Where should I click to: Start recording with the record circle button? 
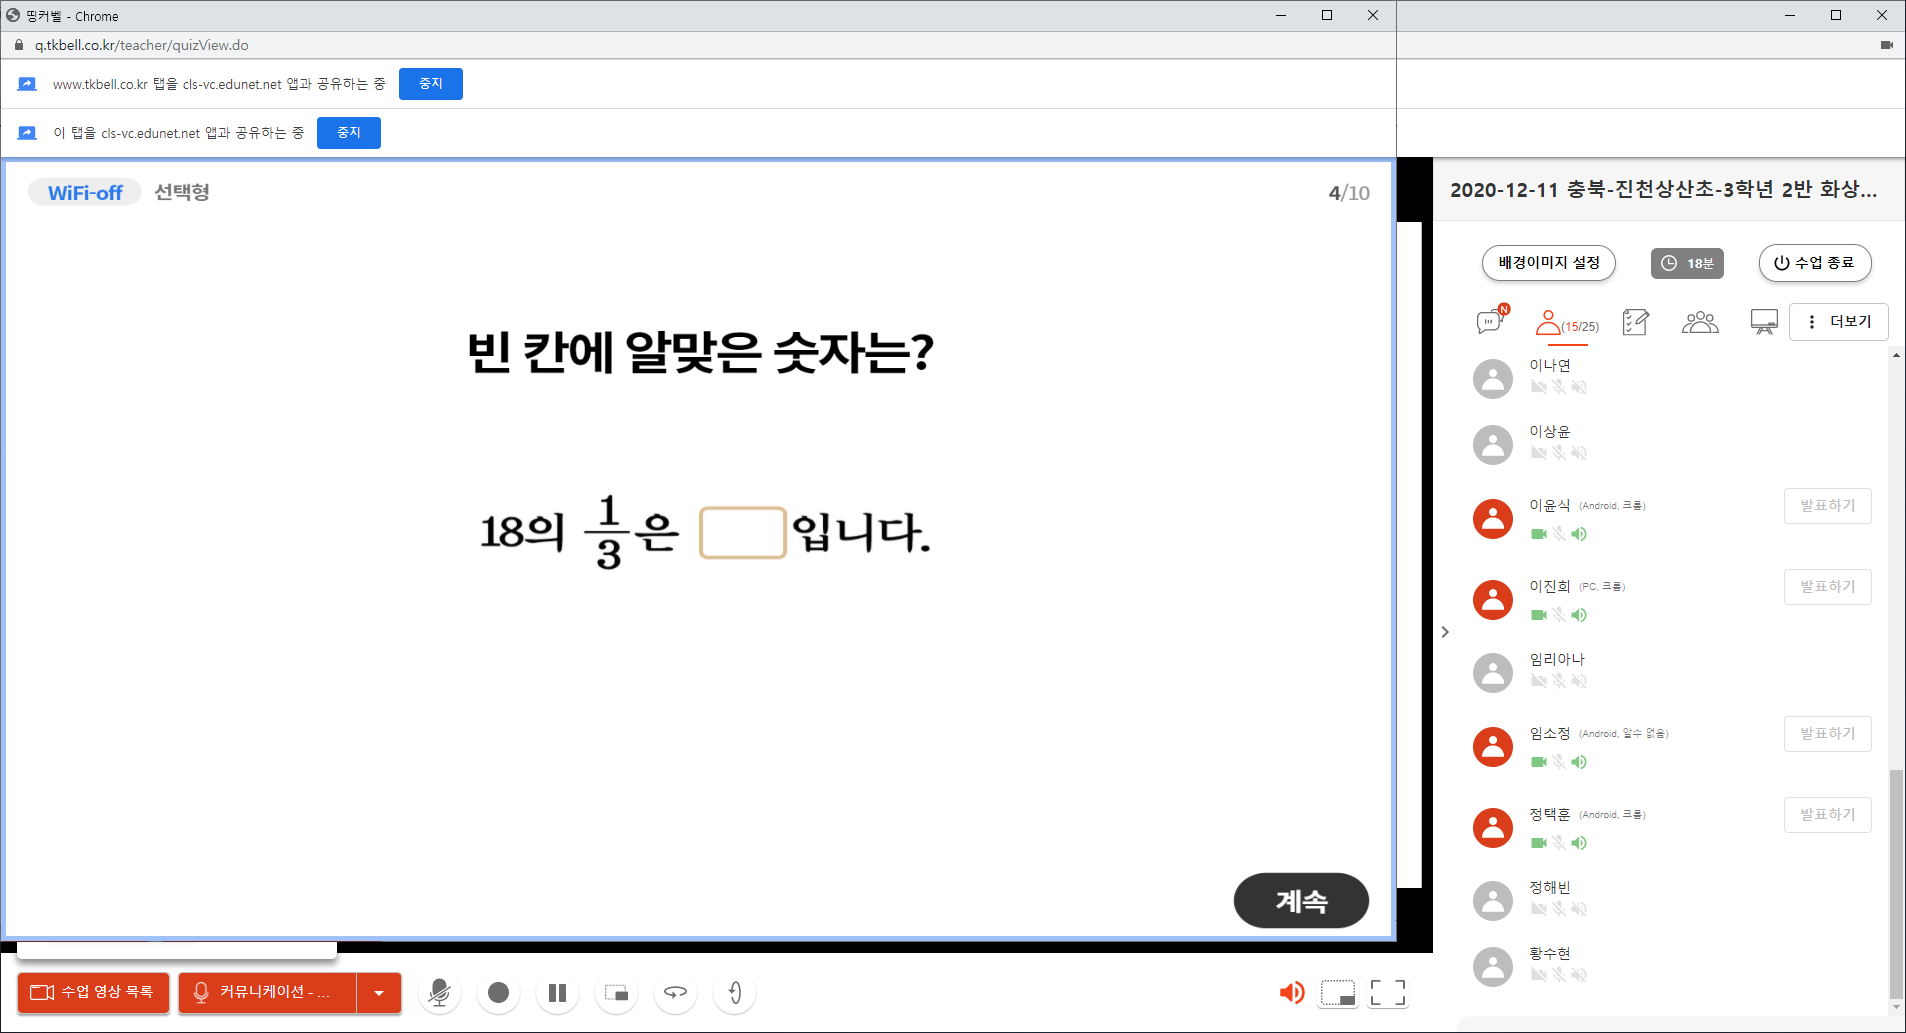(x=498, y=992)
